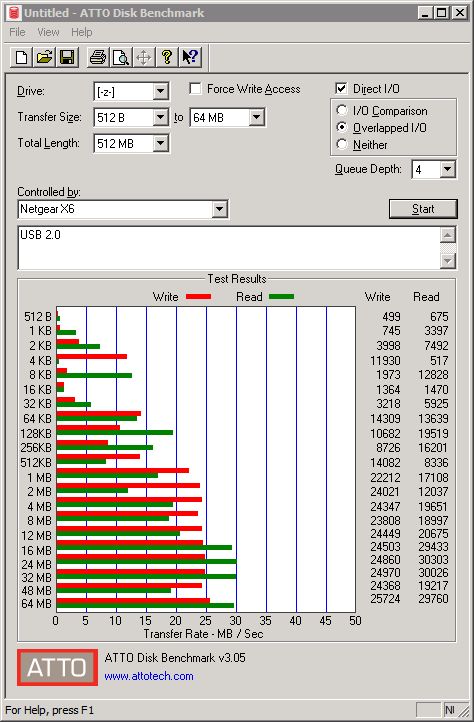Open the Controlled by Netgear X6 dropdown
Viewport: 474px width, 722px height.
[x=219, y=210]
